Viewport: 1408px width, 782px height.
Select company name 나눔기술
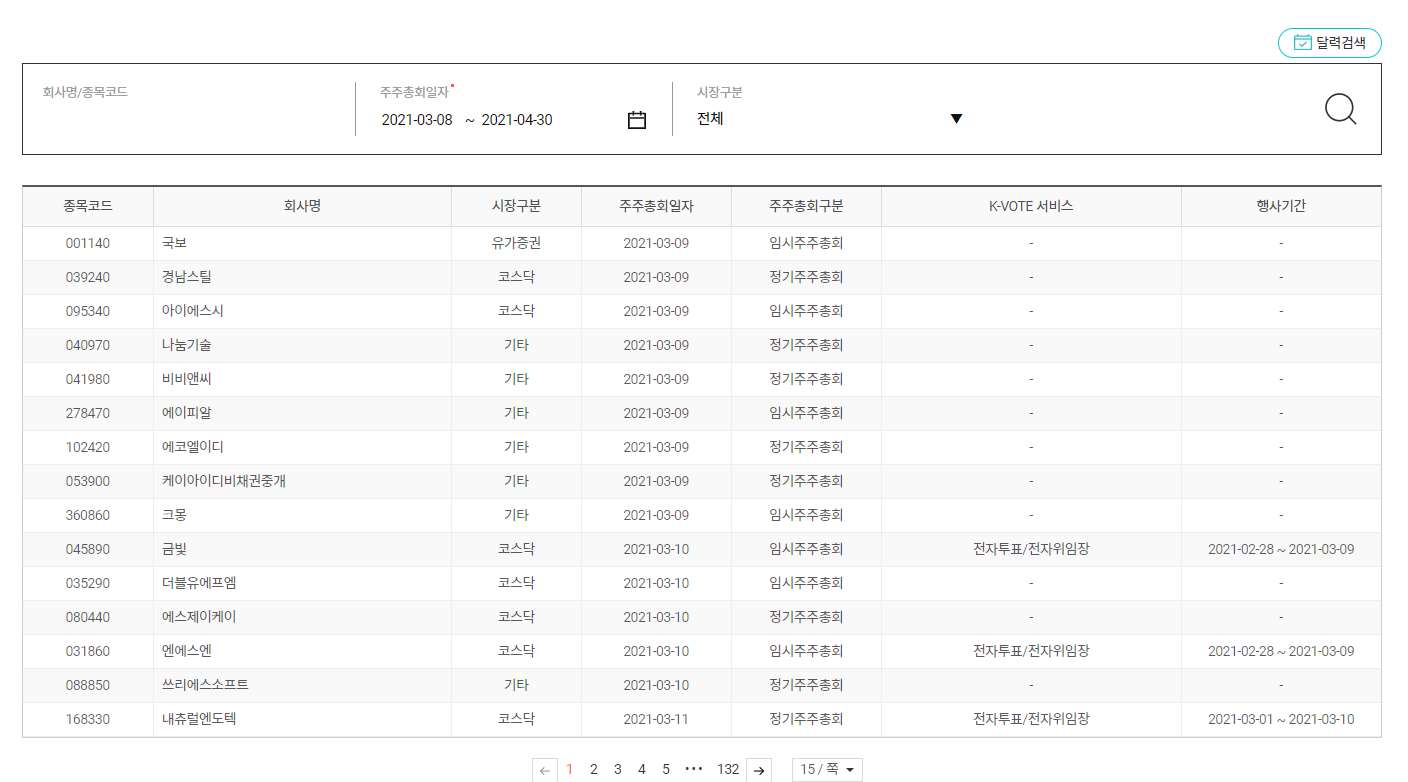coord(187,345)
